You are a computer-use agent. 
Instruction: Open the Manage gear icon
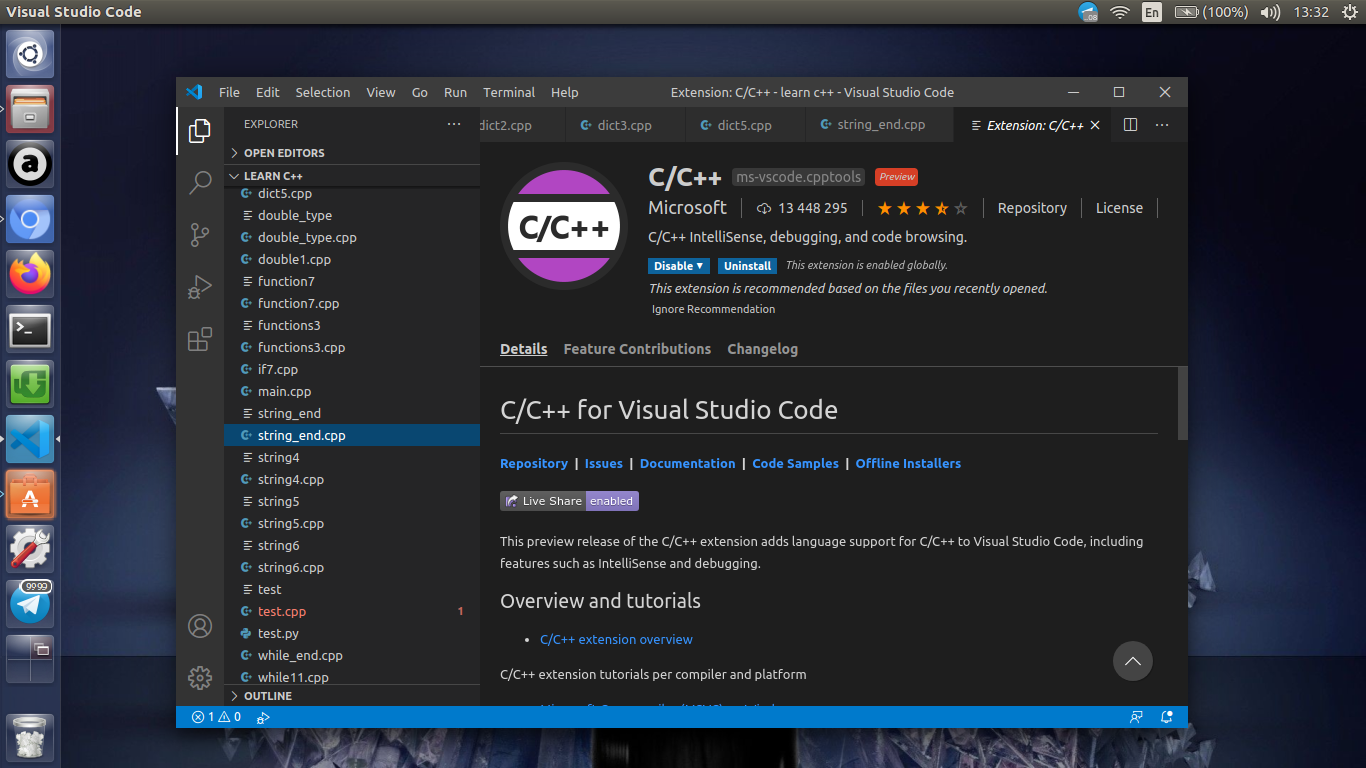click(x=200, y=677)
